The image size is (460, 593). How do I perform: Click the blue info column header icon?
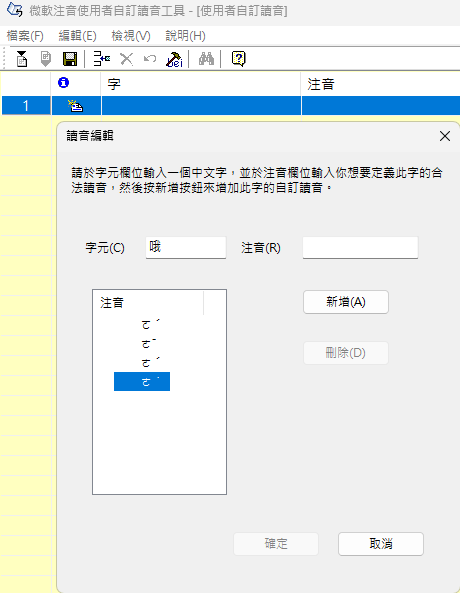[64, 83]
